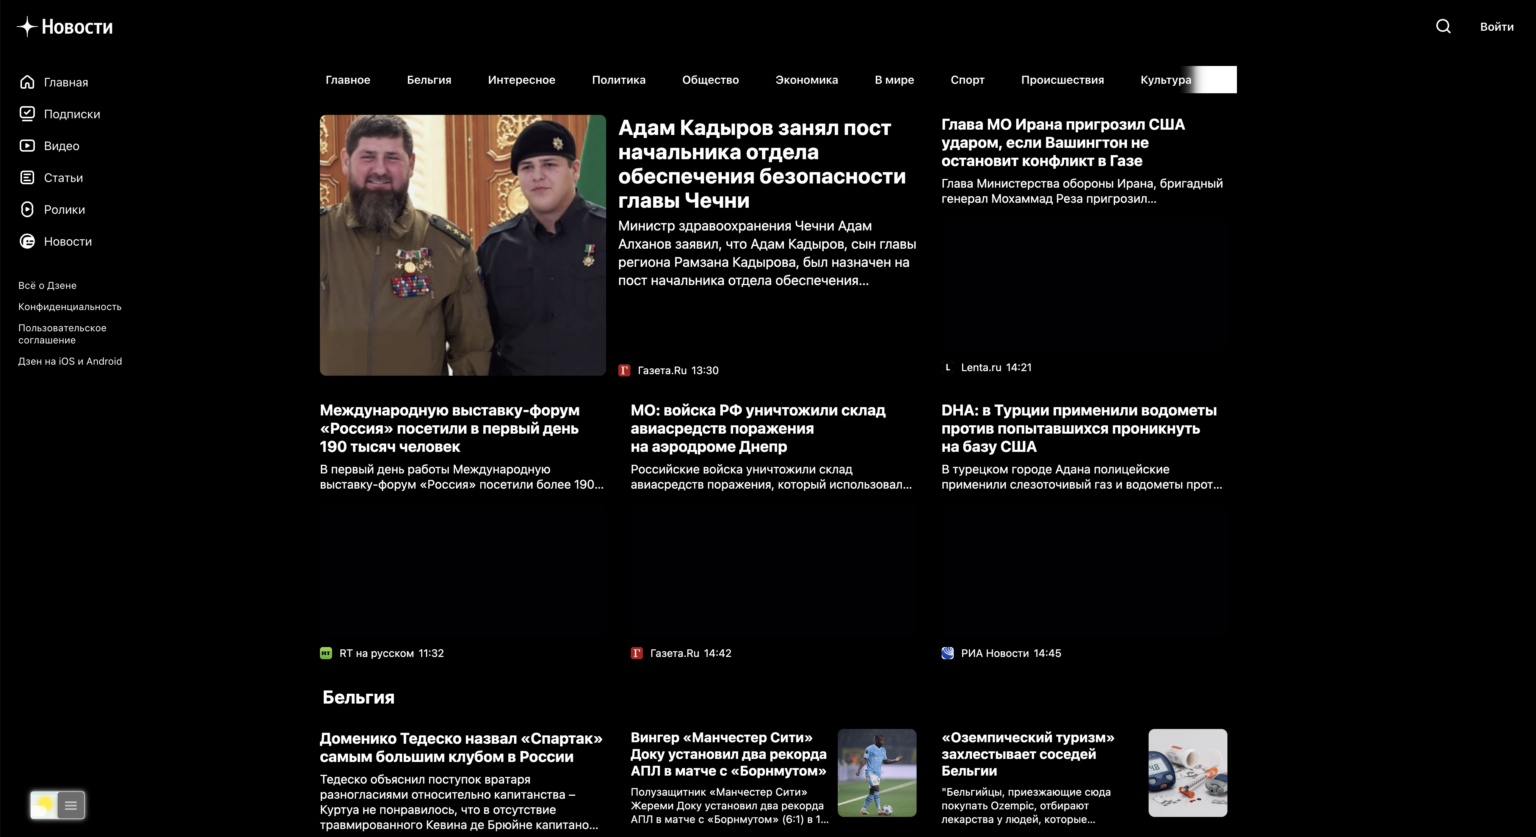Open the Ozempic story thumbnail image
Image resolution: width=1536 pixels, height=837 pixels.
click(x=1187, y=772)
